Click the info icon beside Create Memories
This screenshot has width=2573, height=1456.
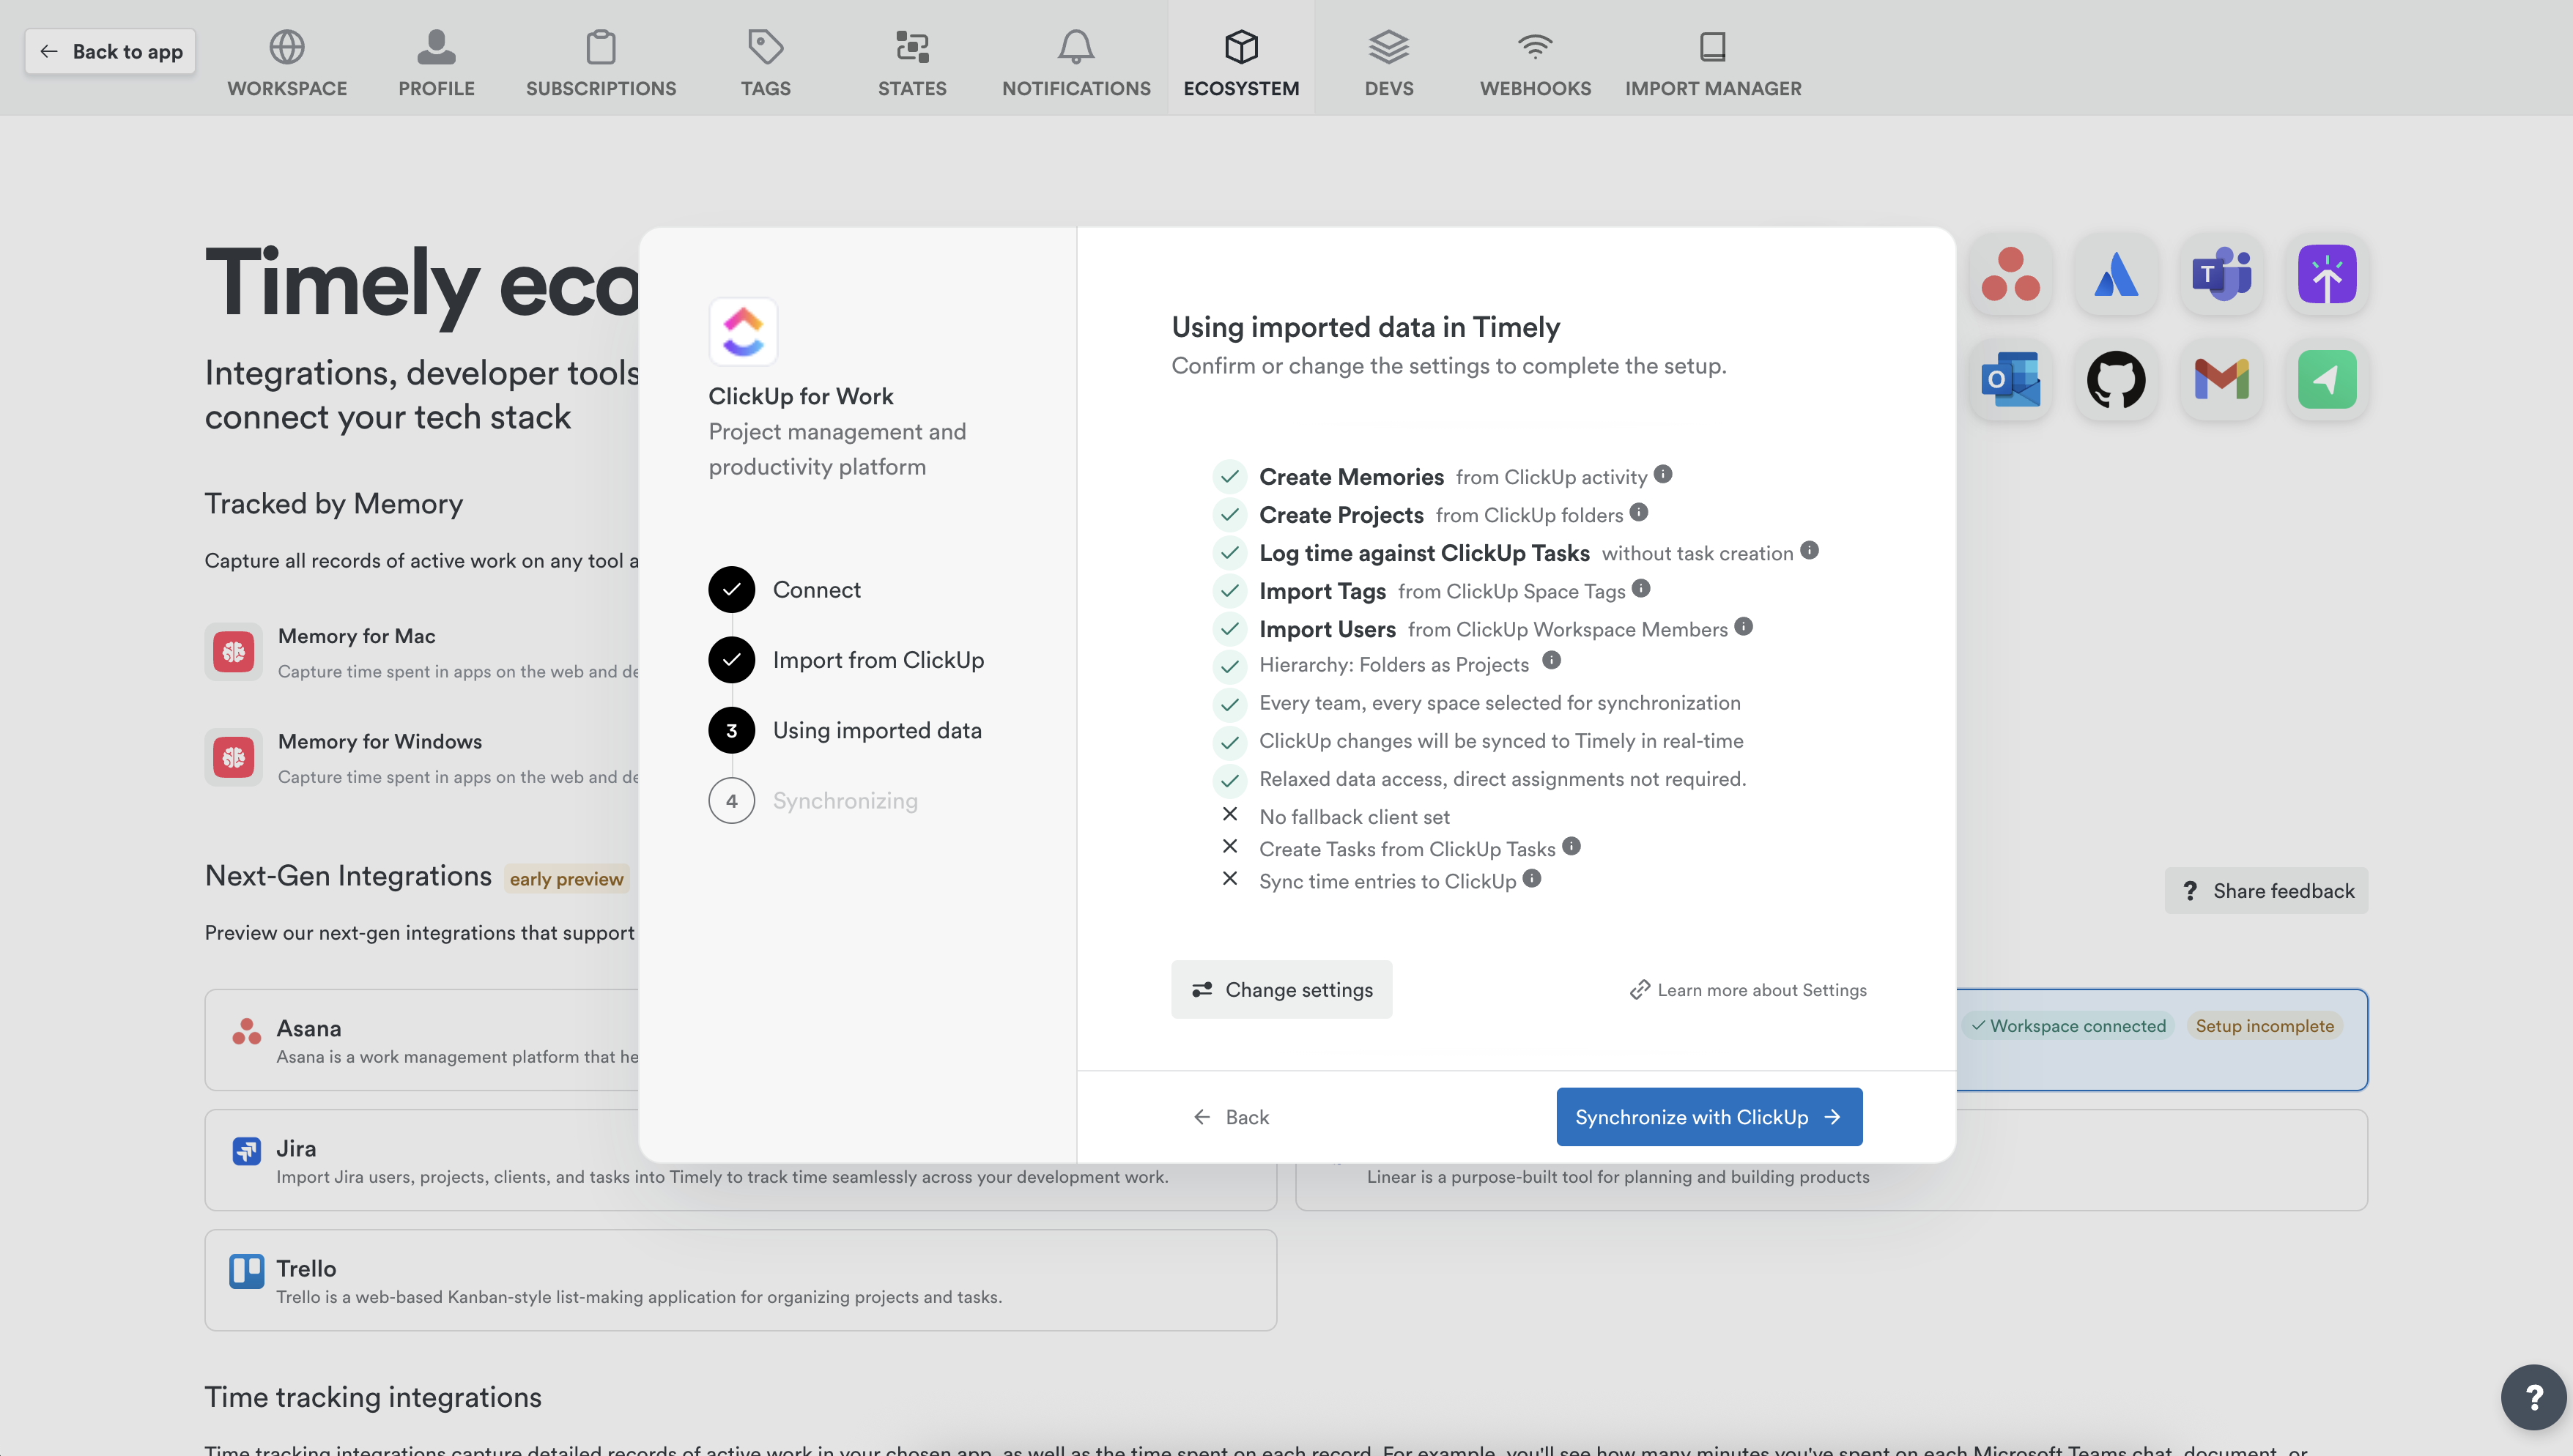[1663, 474]
